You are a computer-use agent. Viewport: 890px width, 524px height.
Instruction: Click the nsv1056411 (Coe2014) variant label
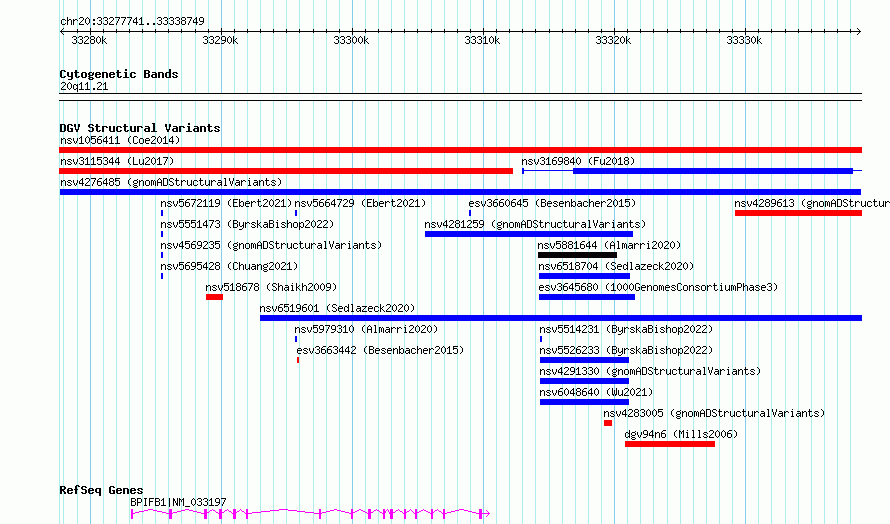point(120,140)
